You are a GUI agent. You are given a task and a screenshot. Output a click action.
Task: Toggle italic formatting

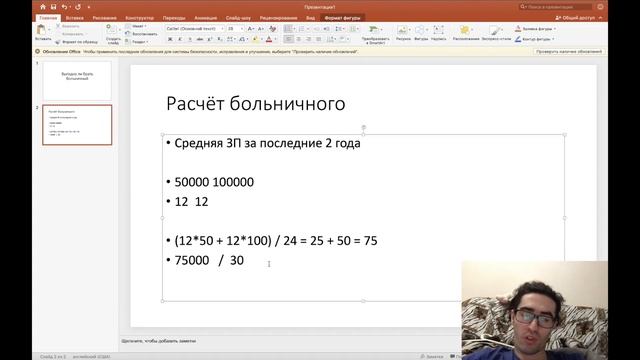click(180, 39)
